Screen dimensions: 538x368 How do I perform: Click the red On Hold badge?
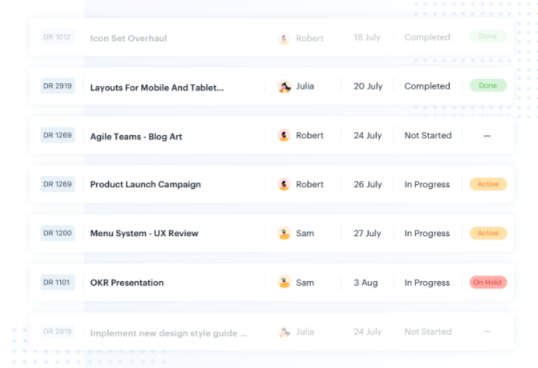pyautogui.click(x=488, y=282)
